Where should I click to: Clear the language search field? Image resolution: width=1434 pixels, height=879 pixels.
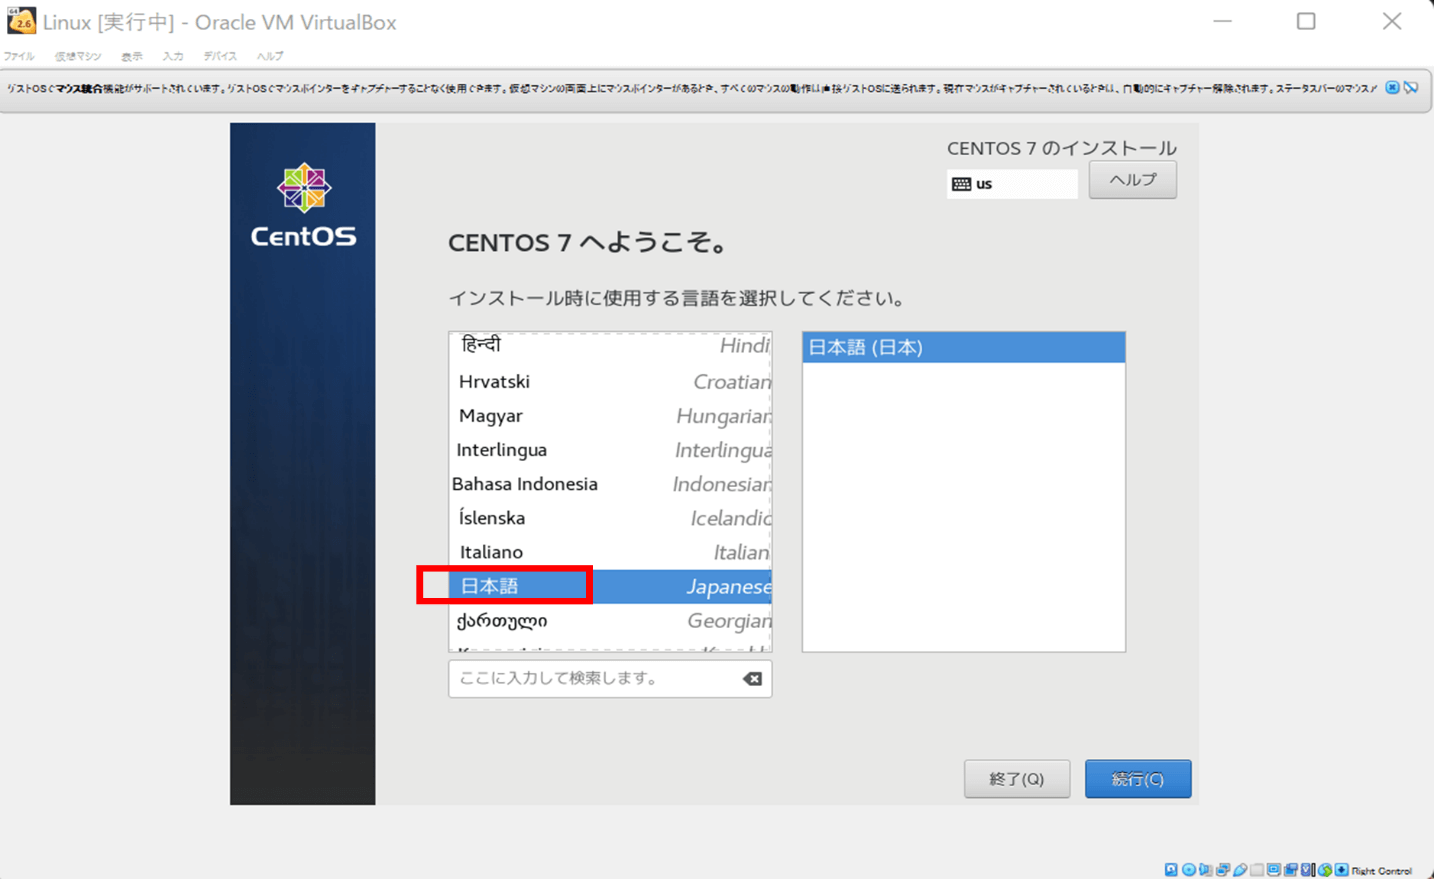point(752,679)
